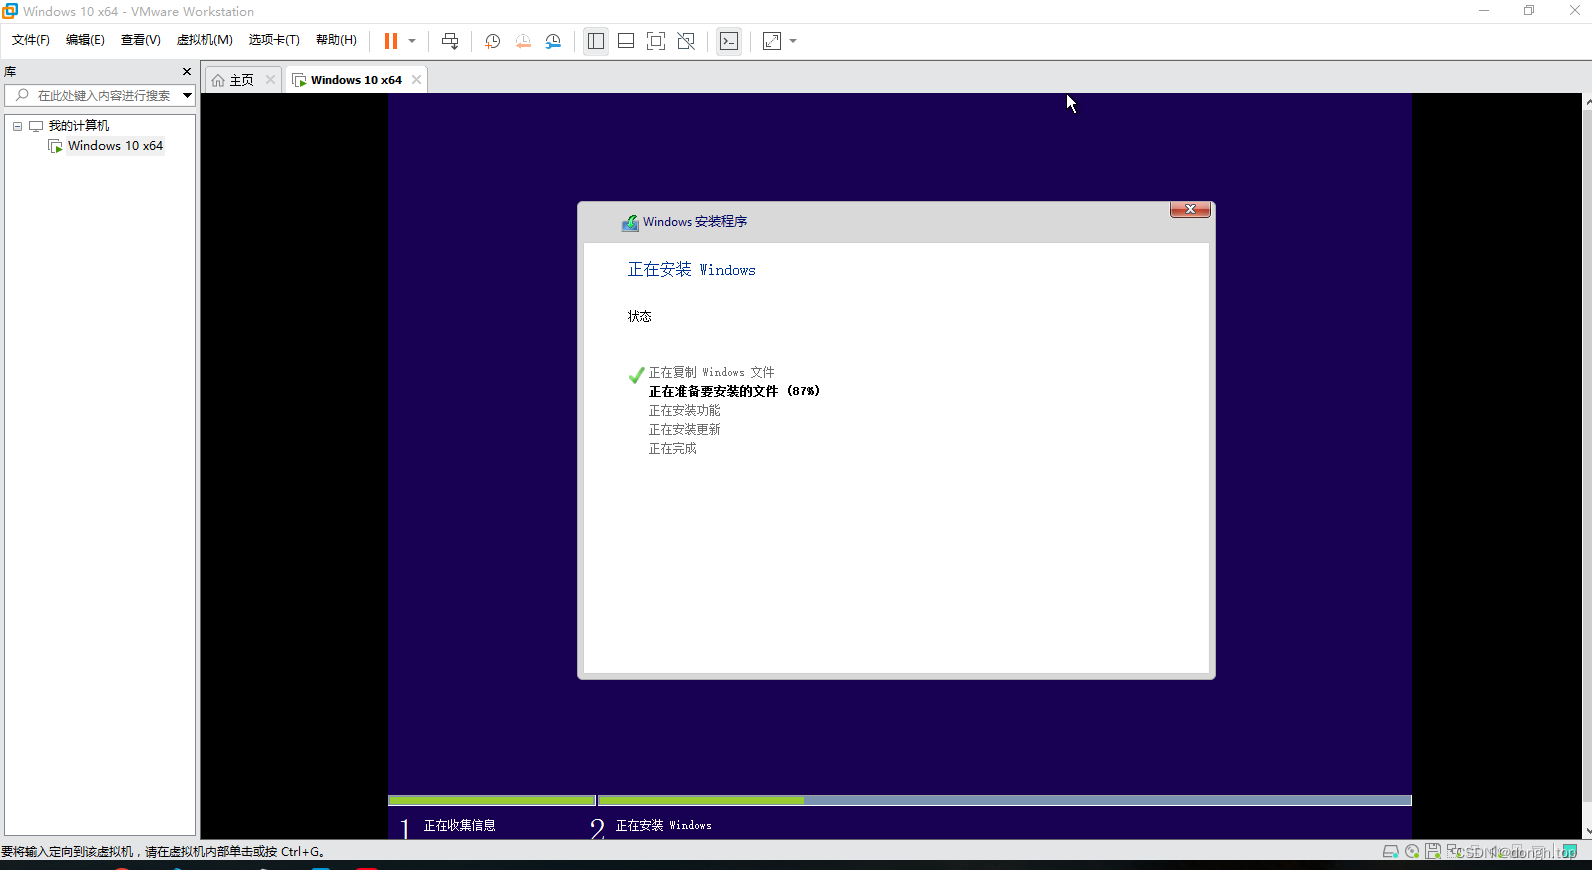The width and height of the screenshot is (1592, 870).
Task: Click the 正在安装功能 step
Action: 684,410
